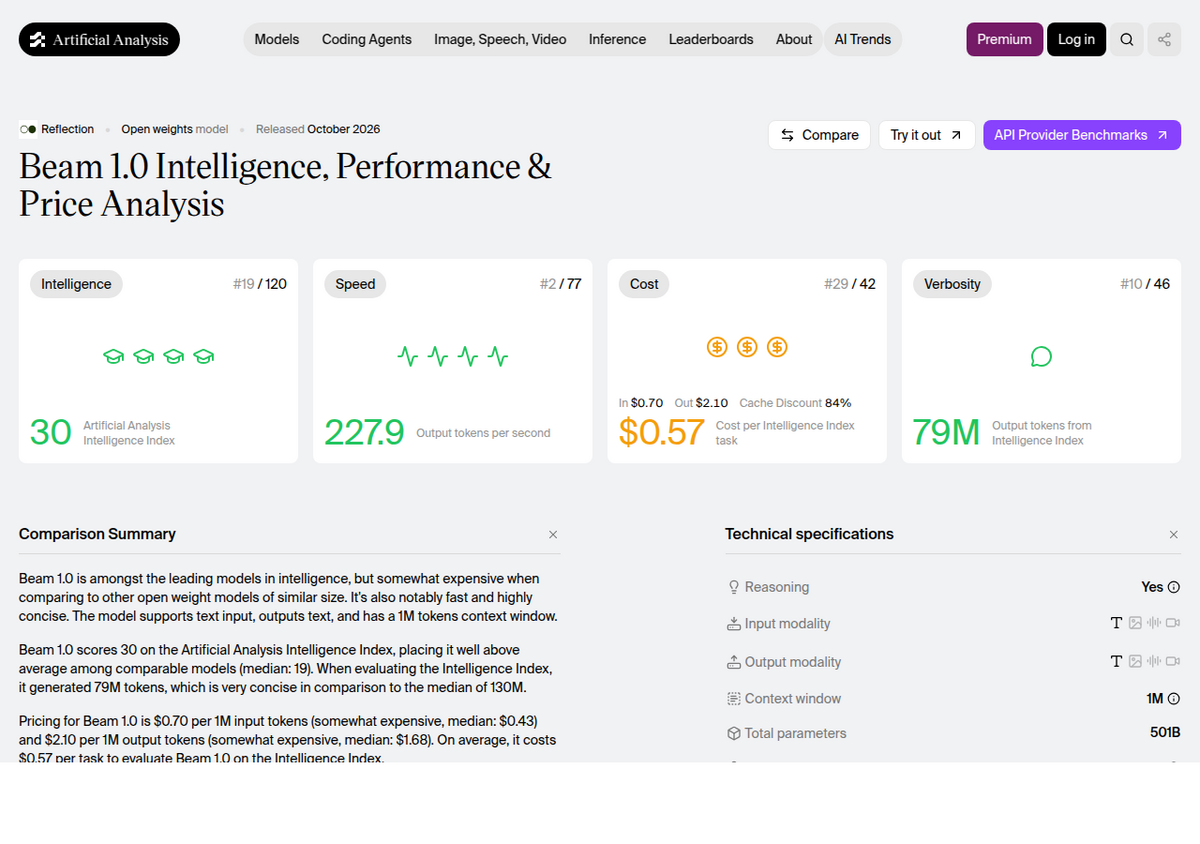Click the Open weights model text
Screen dimensions: 1200x844
point(175,129)
